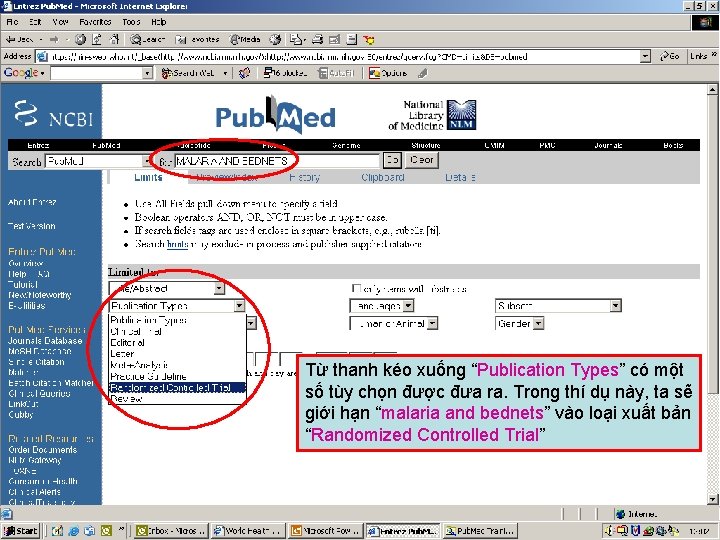Image resolution: width=720 pixels, height=540 pixels.
Task: Expand the Address bar dropdown arrow
Action: (x=645, y=56)
